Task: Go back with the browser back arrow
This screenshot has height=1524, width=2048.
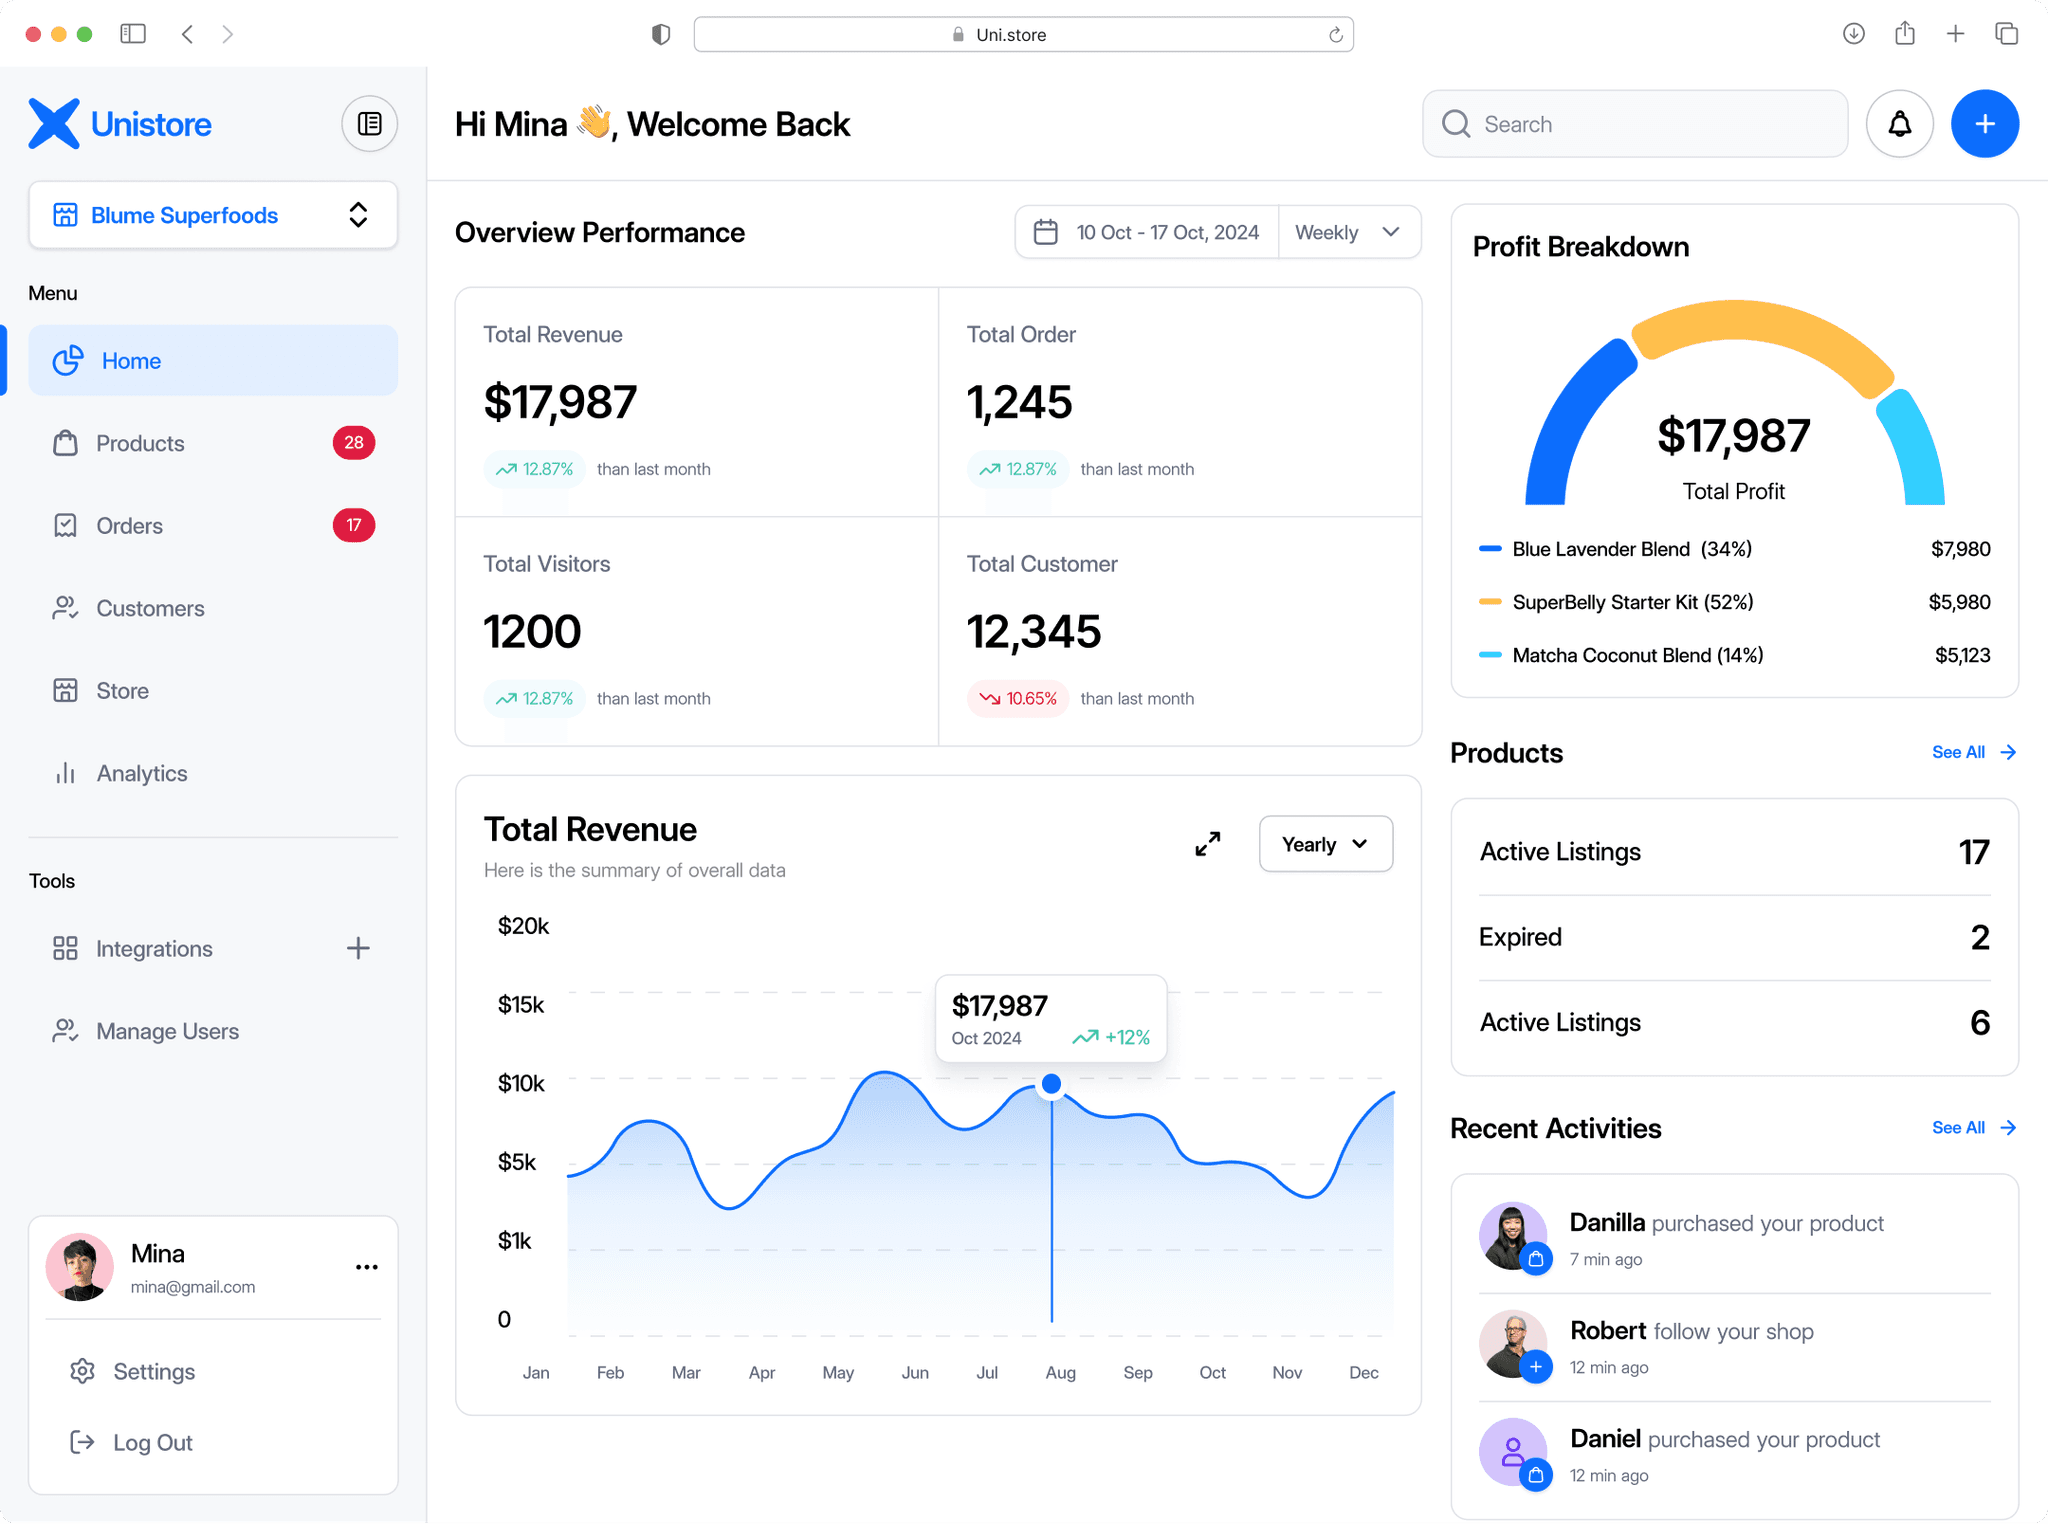Action: 187,34
